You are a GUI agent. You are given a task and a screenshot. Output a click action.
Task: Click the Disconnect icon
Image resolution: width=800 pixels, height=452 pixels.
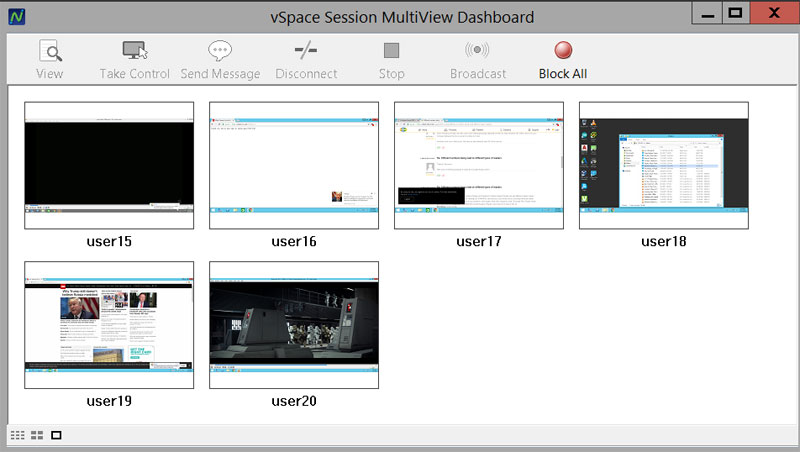[306, 50]
